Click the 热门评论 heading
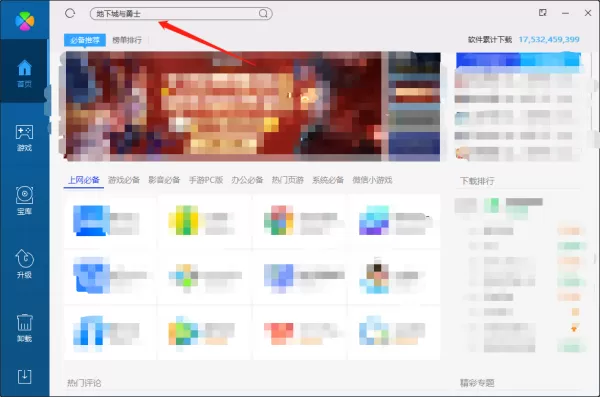The height and width of the screenshot is (397, 600). click(84, 383)
